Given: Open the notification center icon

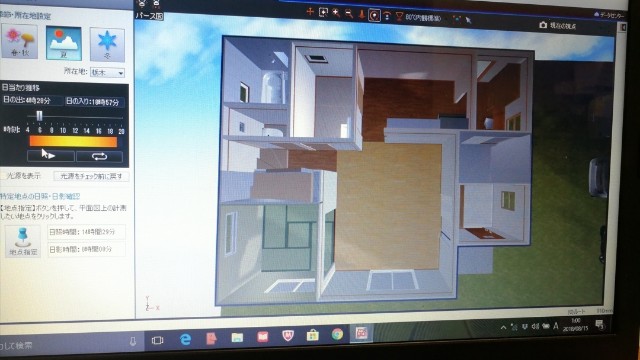Looking at the screenshot, I should coord(599,324).
